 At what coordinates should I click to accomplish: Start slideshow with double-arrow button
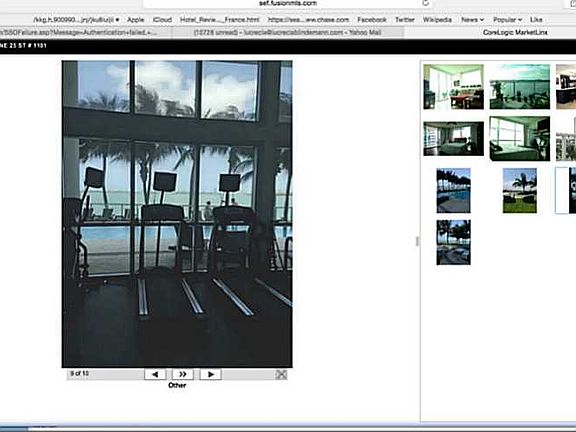[183, 374]
